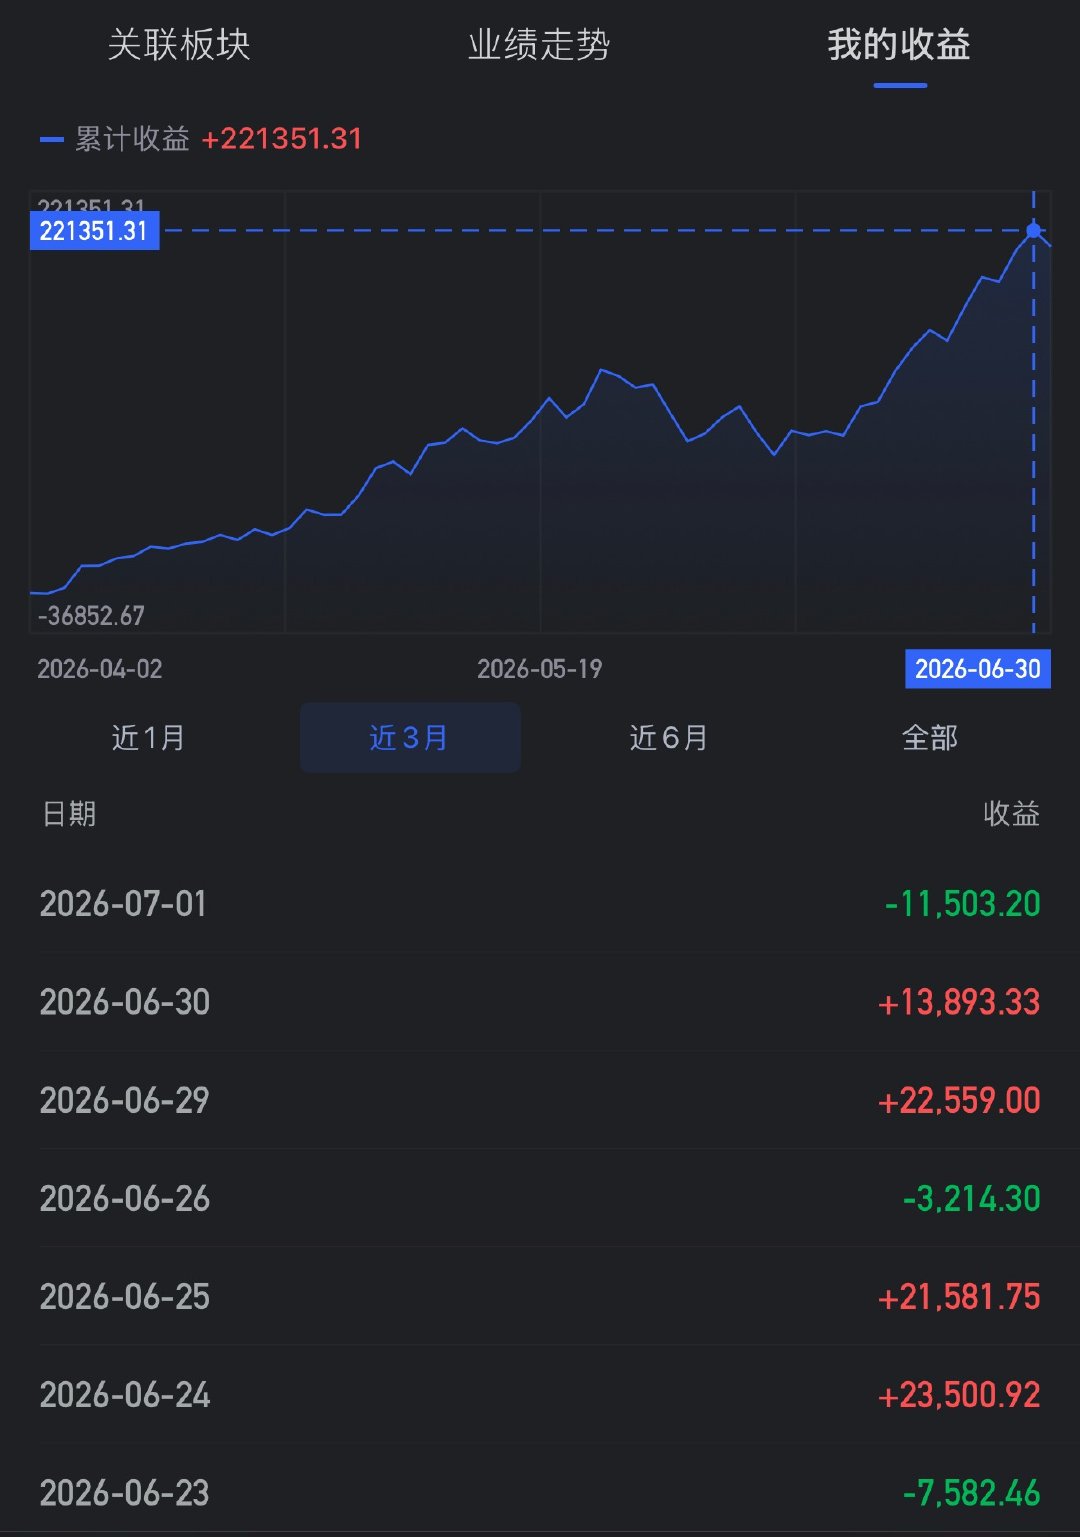Image resolution: width=1080 pixels, height=1537 pixels.
Task: Click the +23,500.92 profit value
Action: (959, 1394)
